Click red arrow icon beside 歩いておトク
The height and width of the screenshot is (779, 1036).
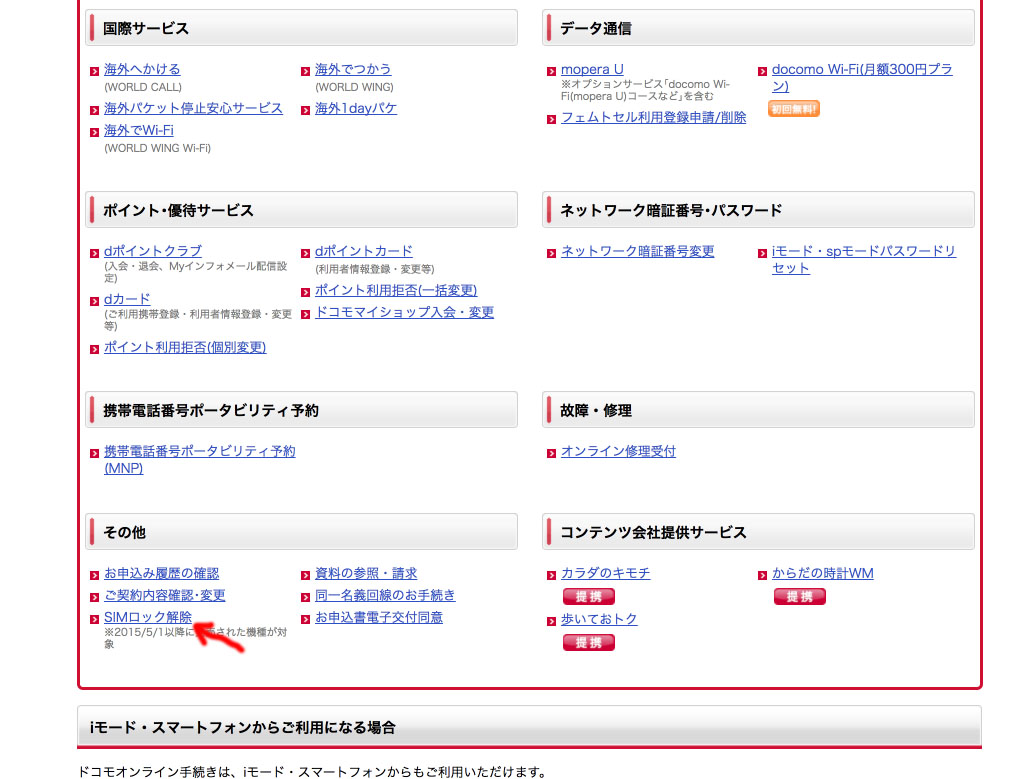coord(552,622)
